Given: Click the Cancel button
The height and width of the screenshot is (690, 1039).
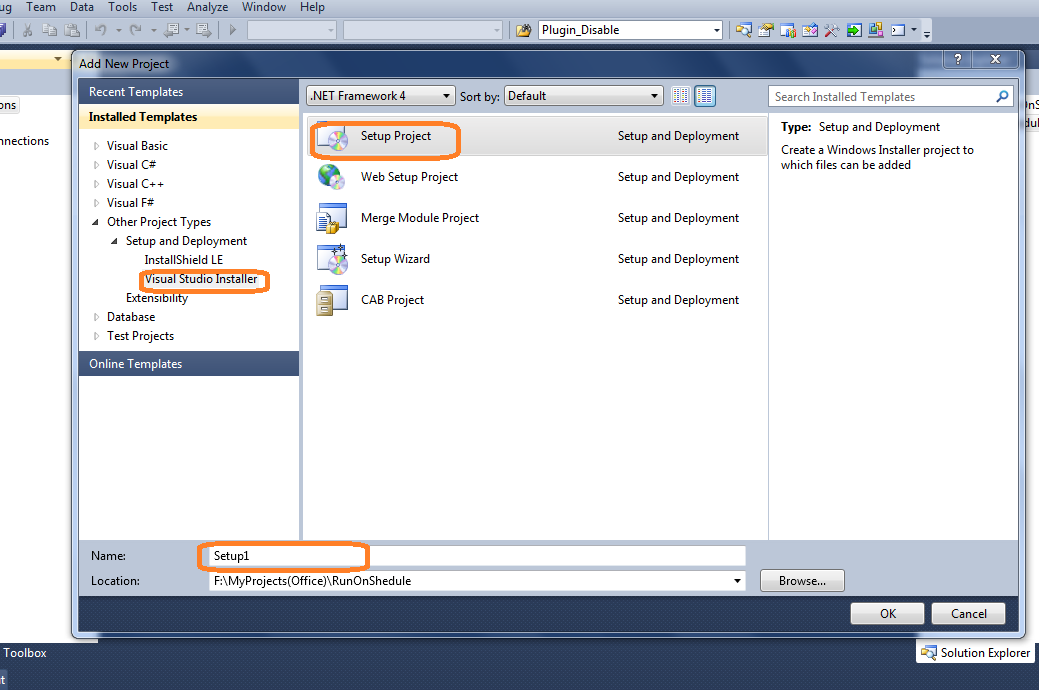Looking at the screenshot, I should [x=968, y=614].
